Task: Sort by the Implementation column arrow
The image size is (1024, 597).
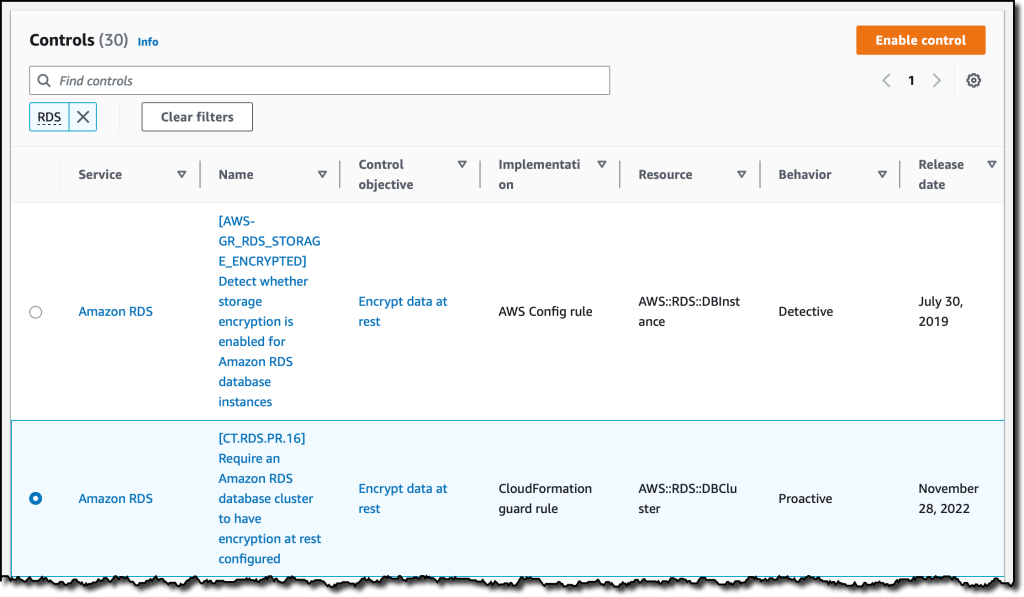Action: pos(602,165)
